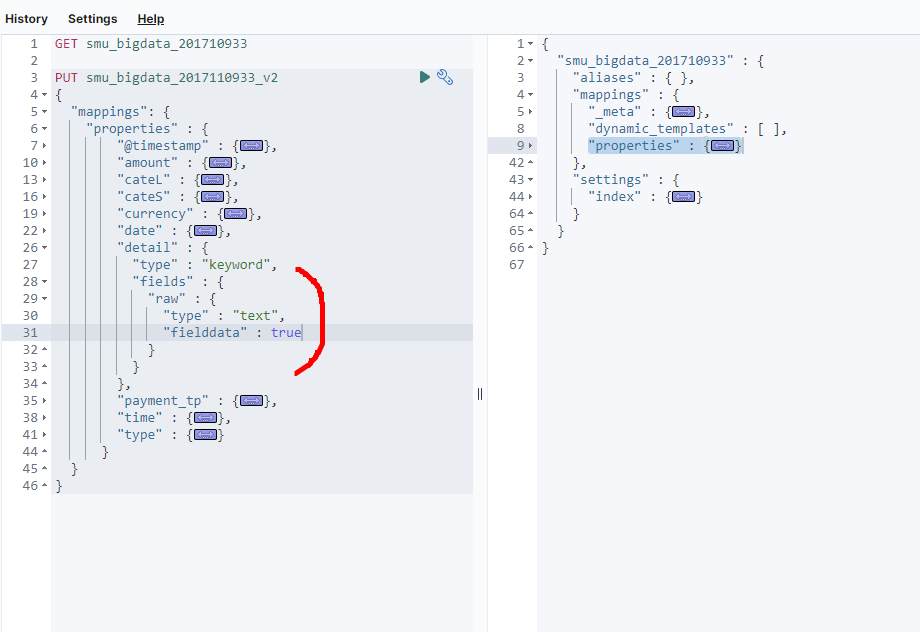
Task: Expand collapsed properties badge in response
Action: click(723, 146)
